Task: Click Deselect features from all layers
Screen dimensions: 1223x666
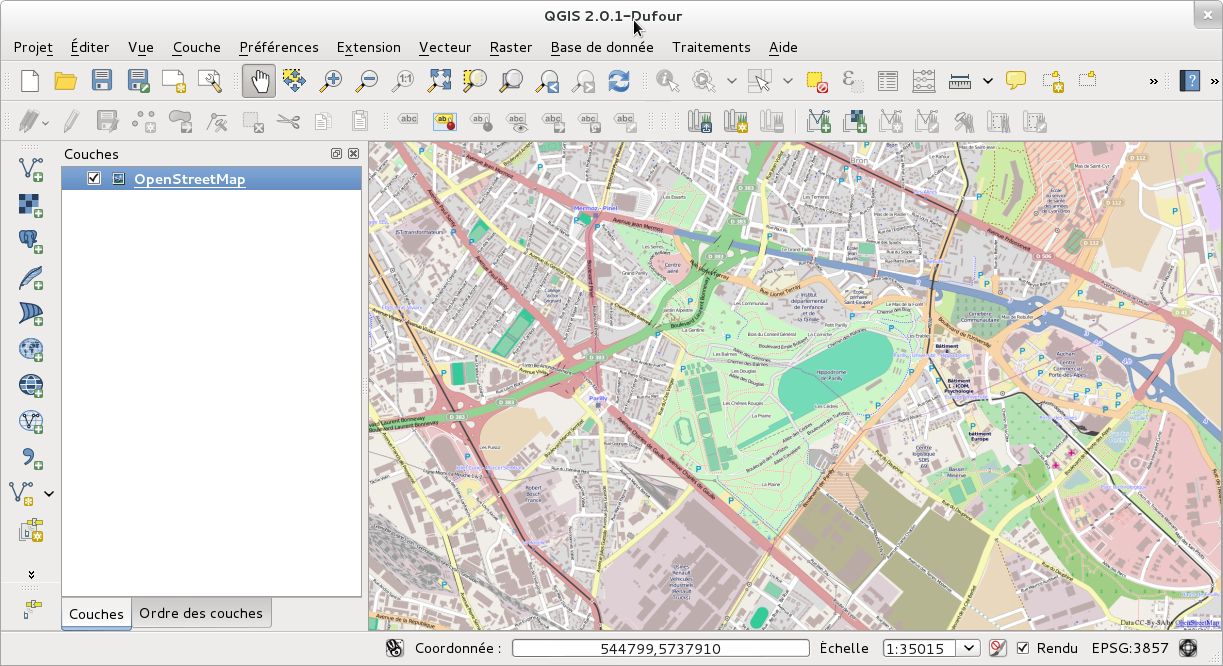Action: tap(818, 81)
